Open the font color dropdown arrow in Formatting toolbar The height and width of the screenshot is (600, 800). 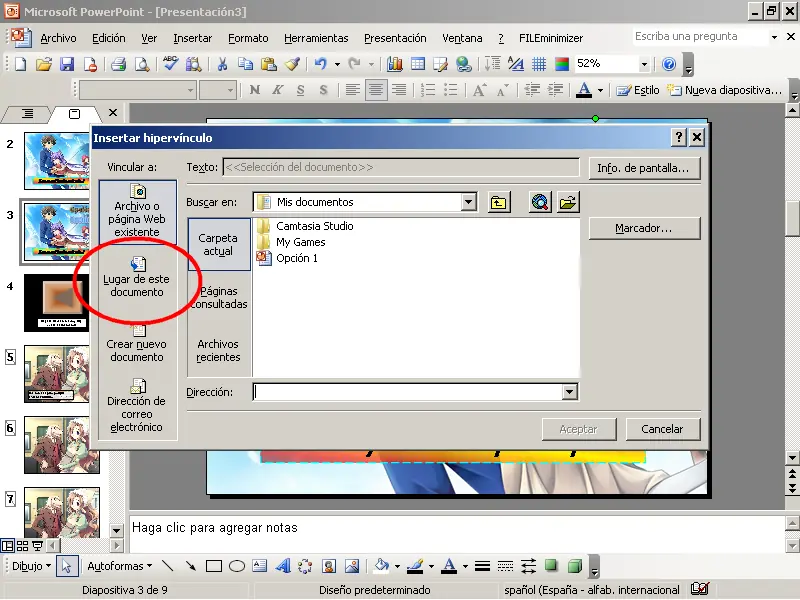[x=601, y=90]
